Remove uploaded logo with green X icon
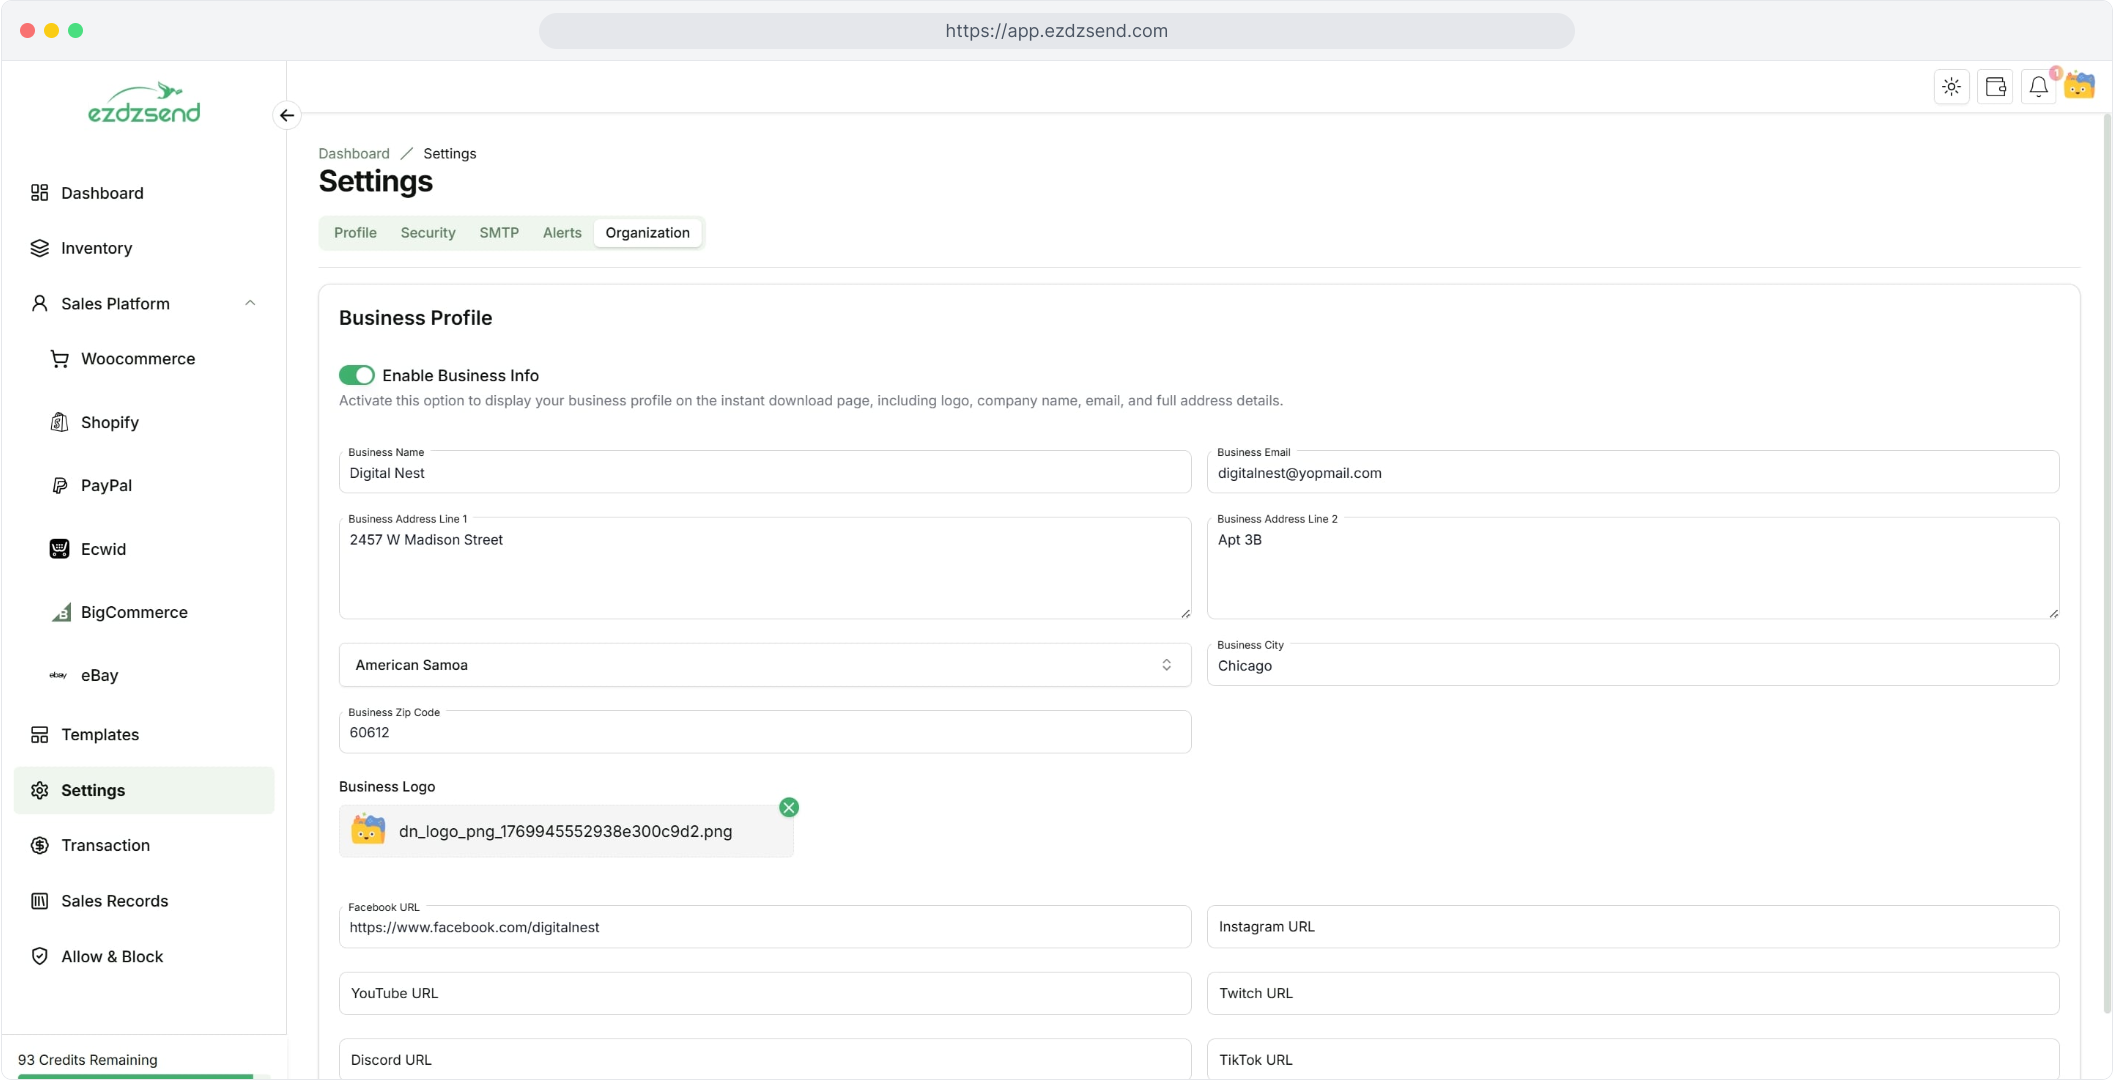The height and width of the screenshot is (1080, 2114). point(789,807)
